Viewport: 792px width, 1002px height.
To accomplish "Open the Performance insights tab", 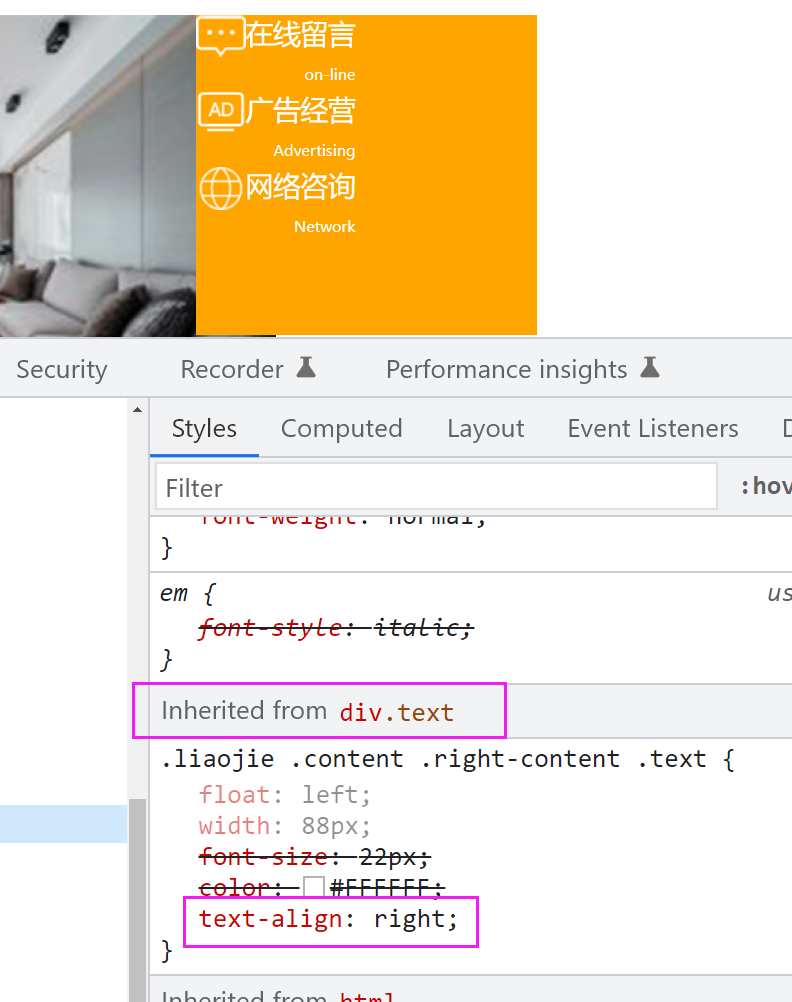I will [x=506, y=369].
